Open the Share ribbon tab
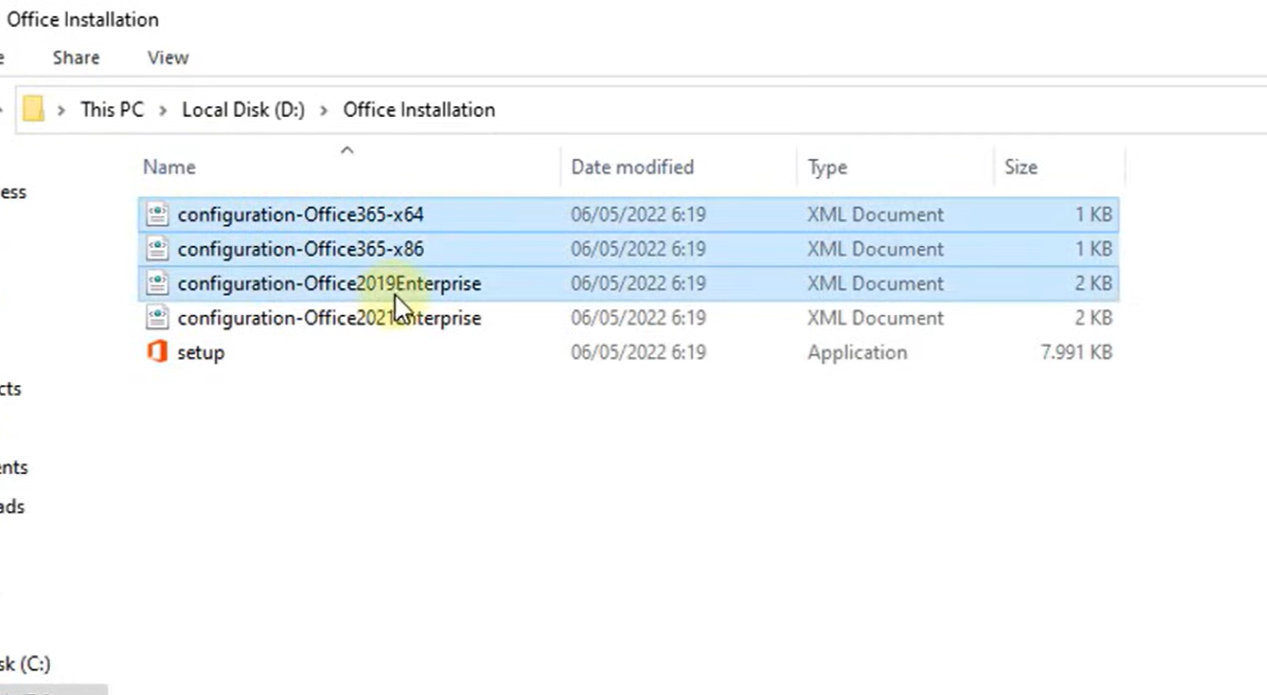This screenshot has height=695, width=1267. (x=76, y=58)
